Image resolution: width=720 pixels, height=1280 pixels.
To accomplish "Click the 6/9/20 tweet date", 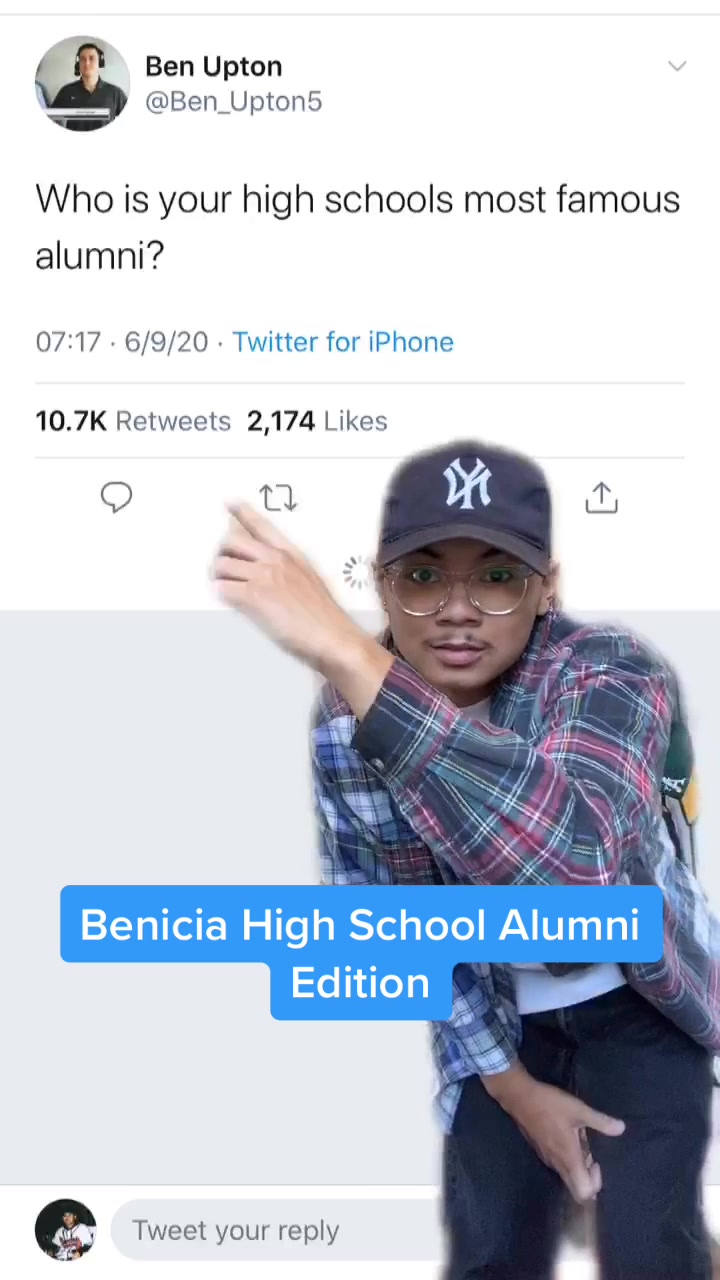I will click(x=166, y=342).
